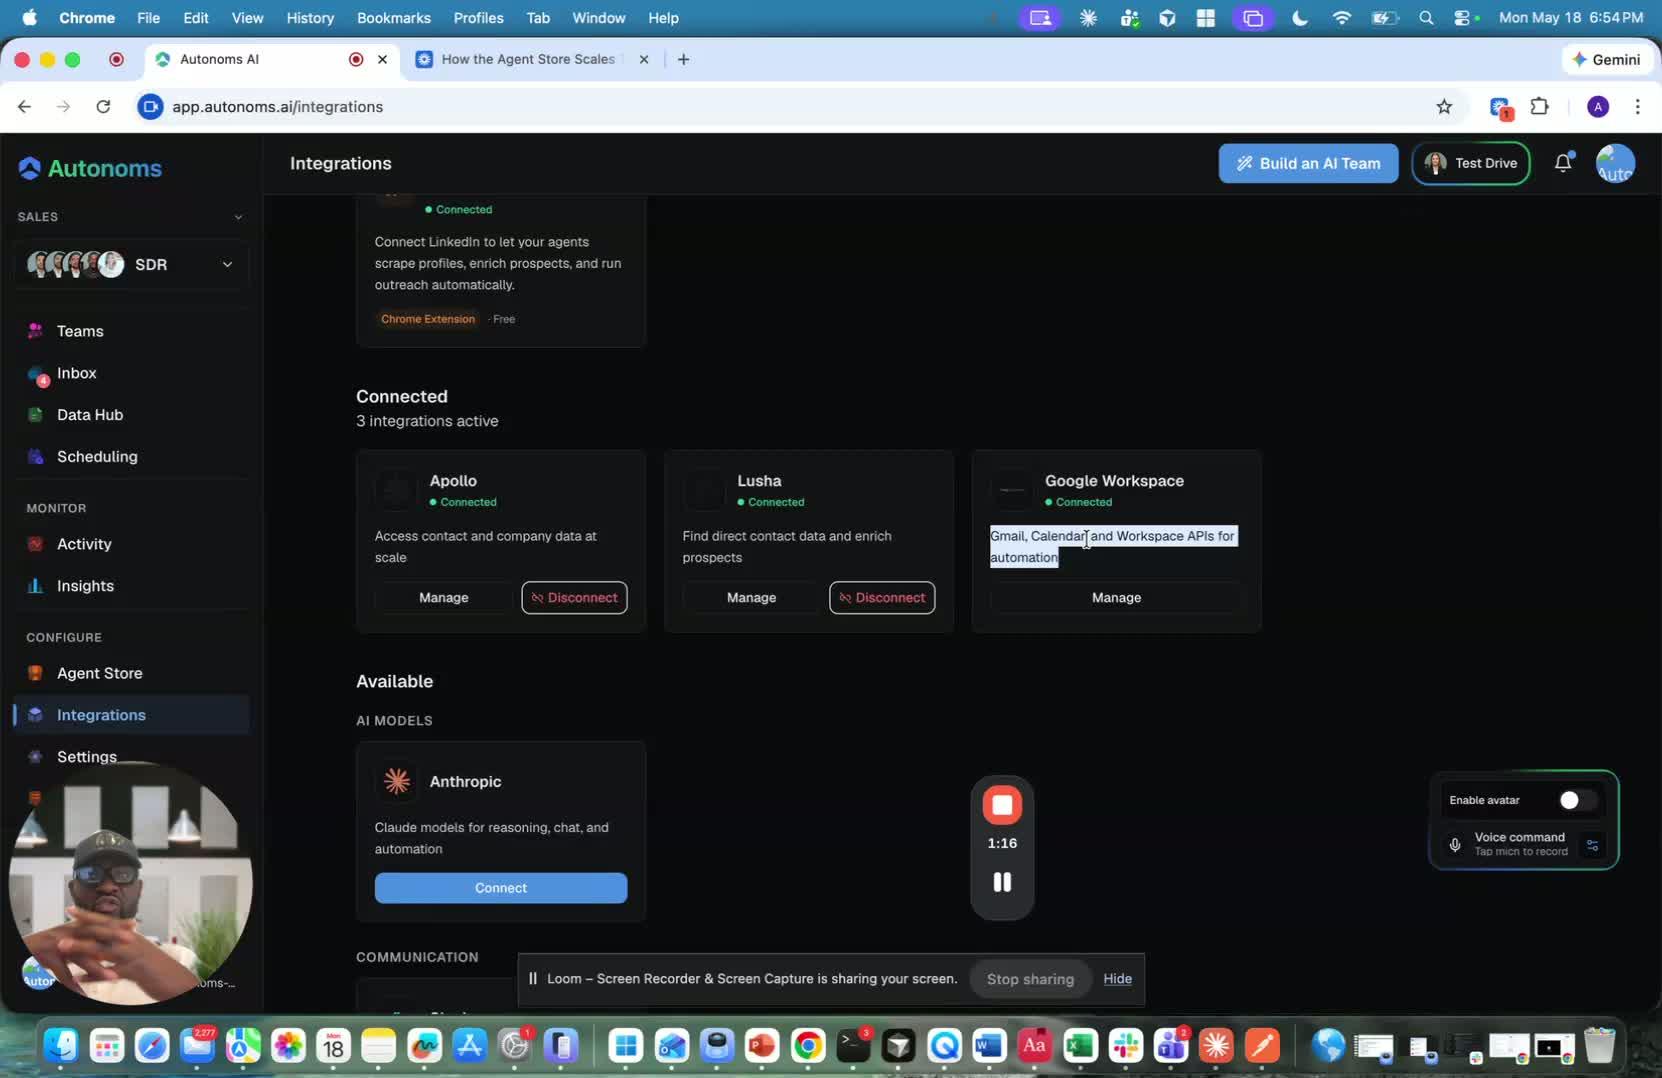Viewport: 1662px width, 1078px height.
Task: Open the Profiles menu
Action: click(478, 18)
